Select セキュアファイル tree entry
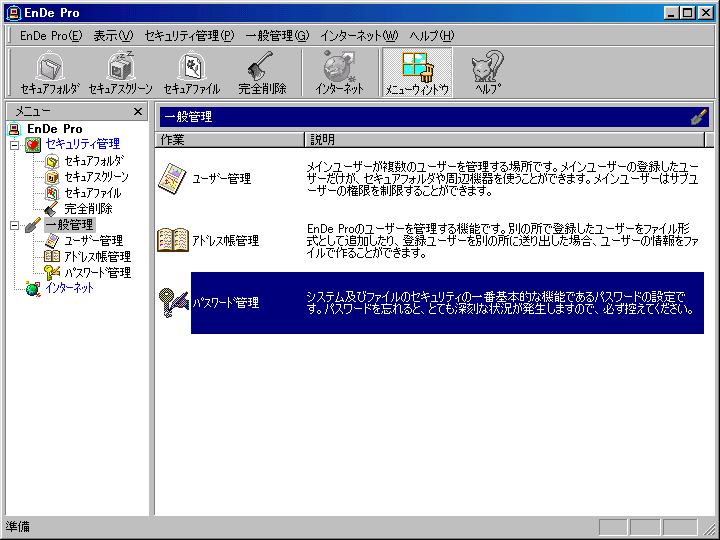The image size is (720, 540). (93, 193)
